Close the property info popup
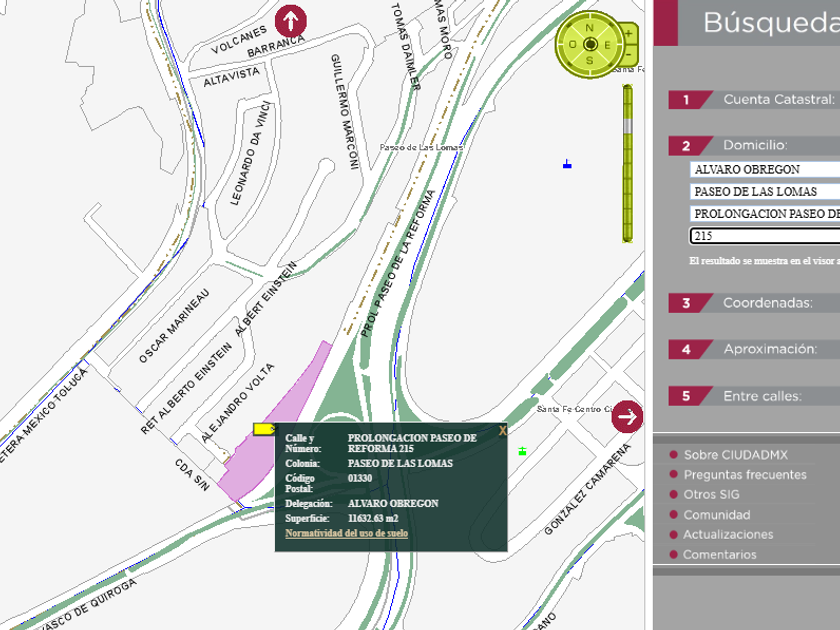Viewport: 840px width, 630px height. (x=502, y=430)
